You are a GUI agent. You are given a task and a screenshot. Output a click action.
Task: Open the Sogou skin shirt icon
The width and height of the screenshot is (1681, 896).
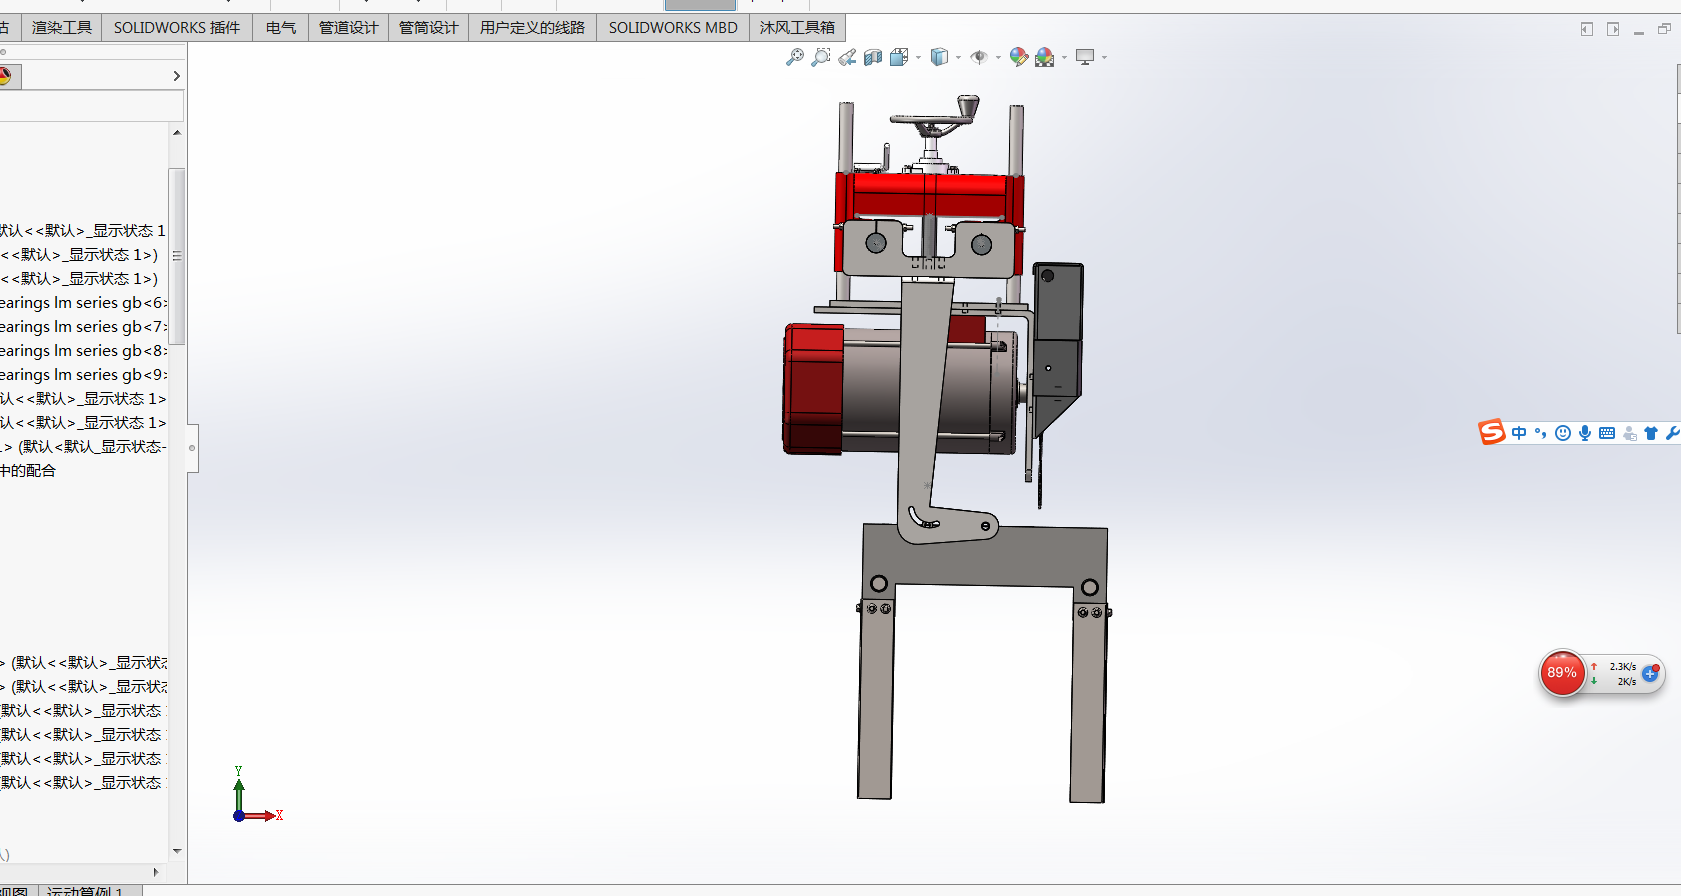pyautogui.click(x=1651, y=433)
